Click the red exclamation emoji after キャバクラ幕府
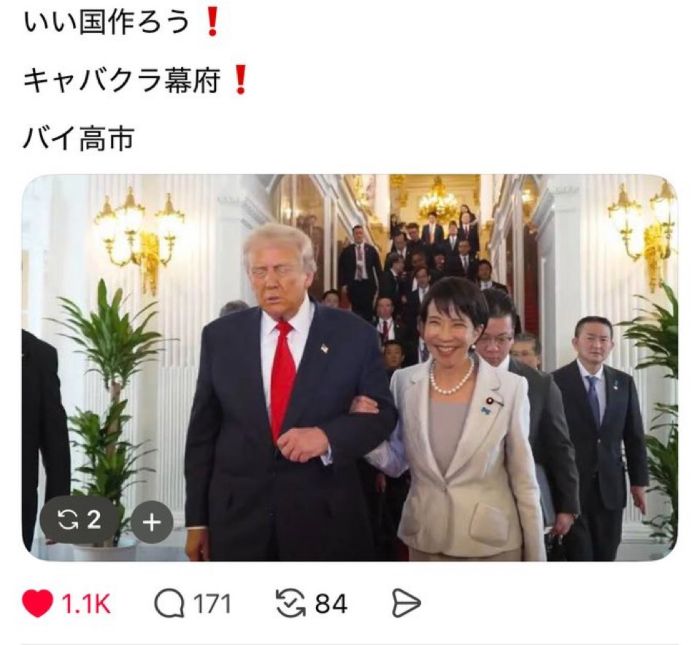The width and height of the screenshot is (700, 645). pos(241,81)
